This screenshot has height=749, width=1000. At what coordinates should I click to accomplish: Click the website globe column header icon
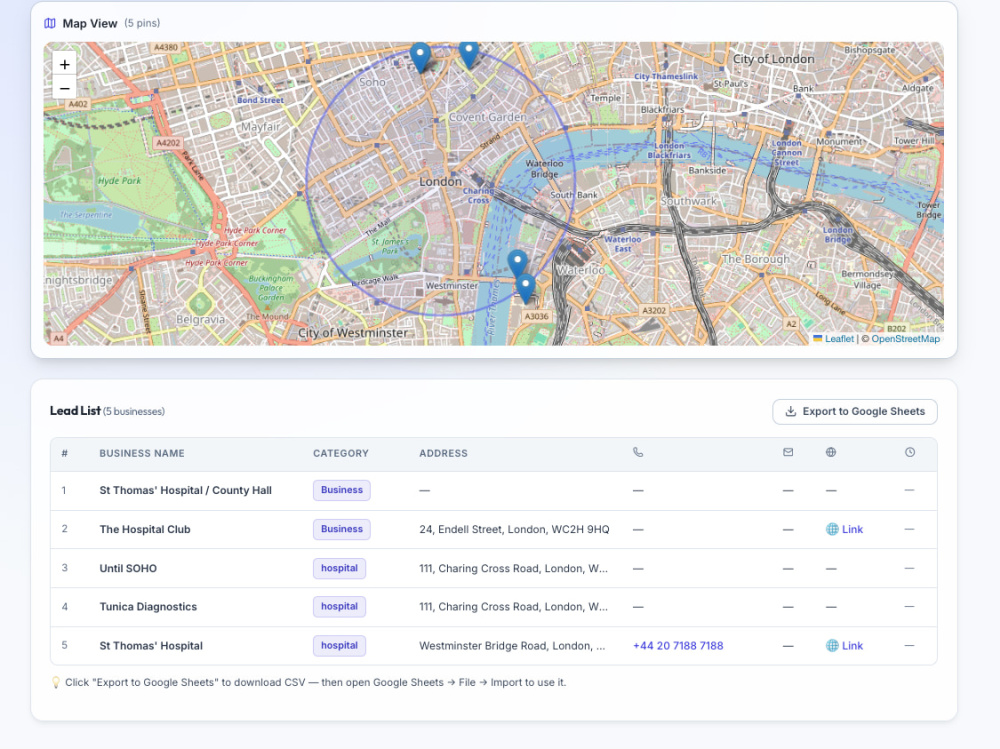831,452
